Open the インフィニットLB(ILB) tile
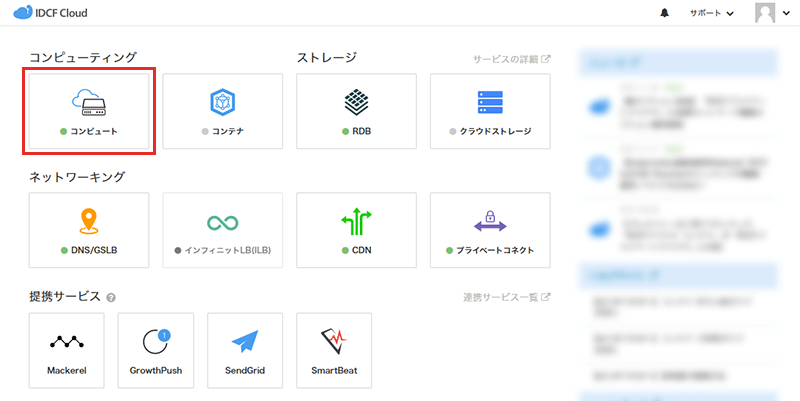This screenshot has width=800, height=401. pyautogui.click(x=222, y=230)
